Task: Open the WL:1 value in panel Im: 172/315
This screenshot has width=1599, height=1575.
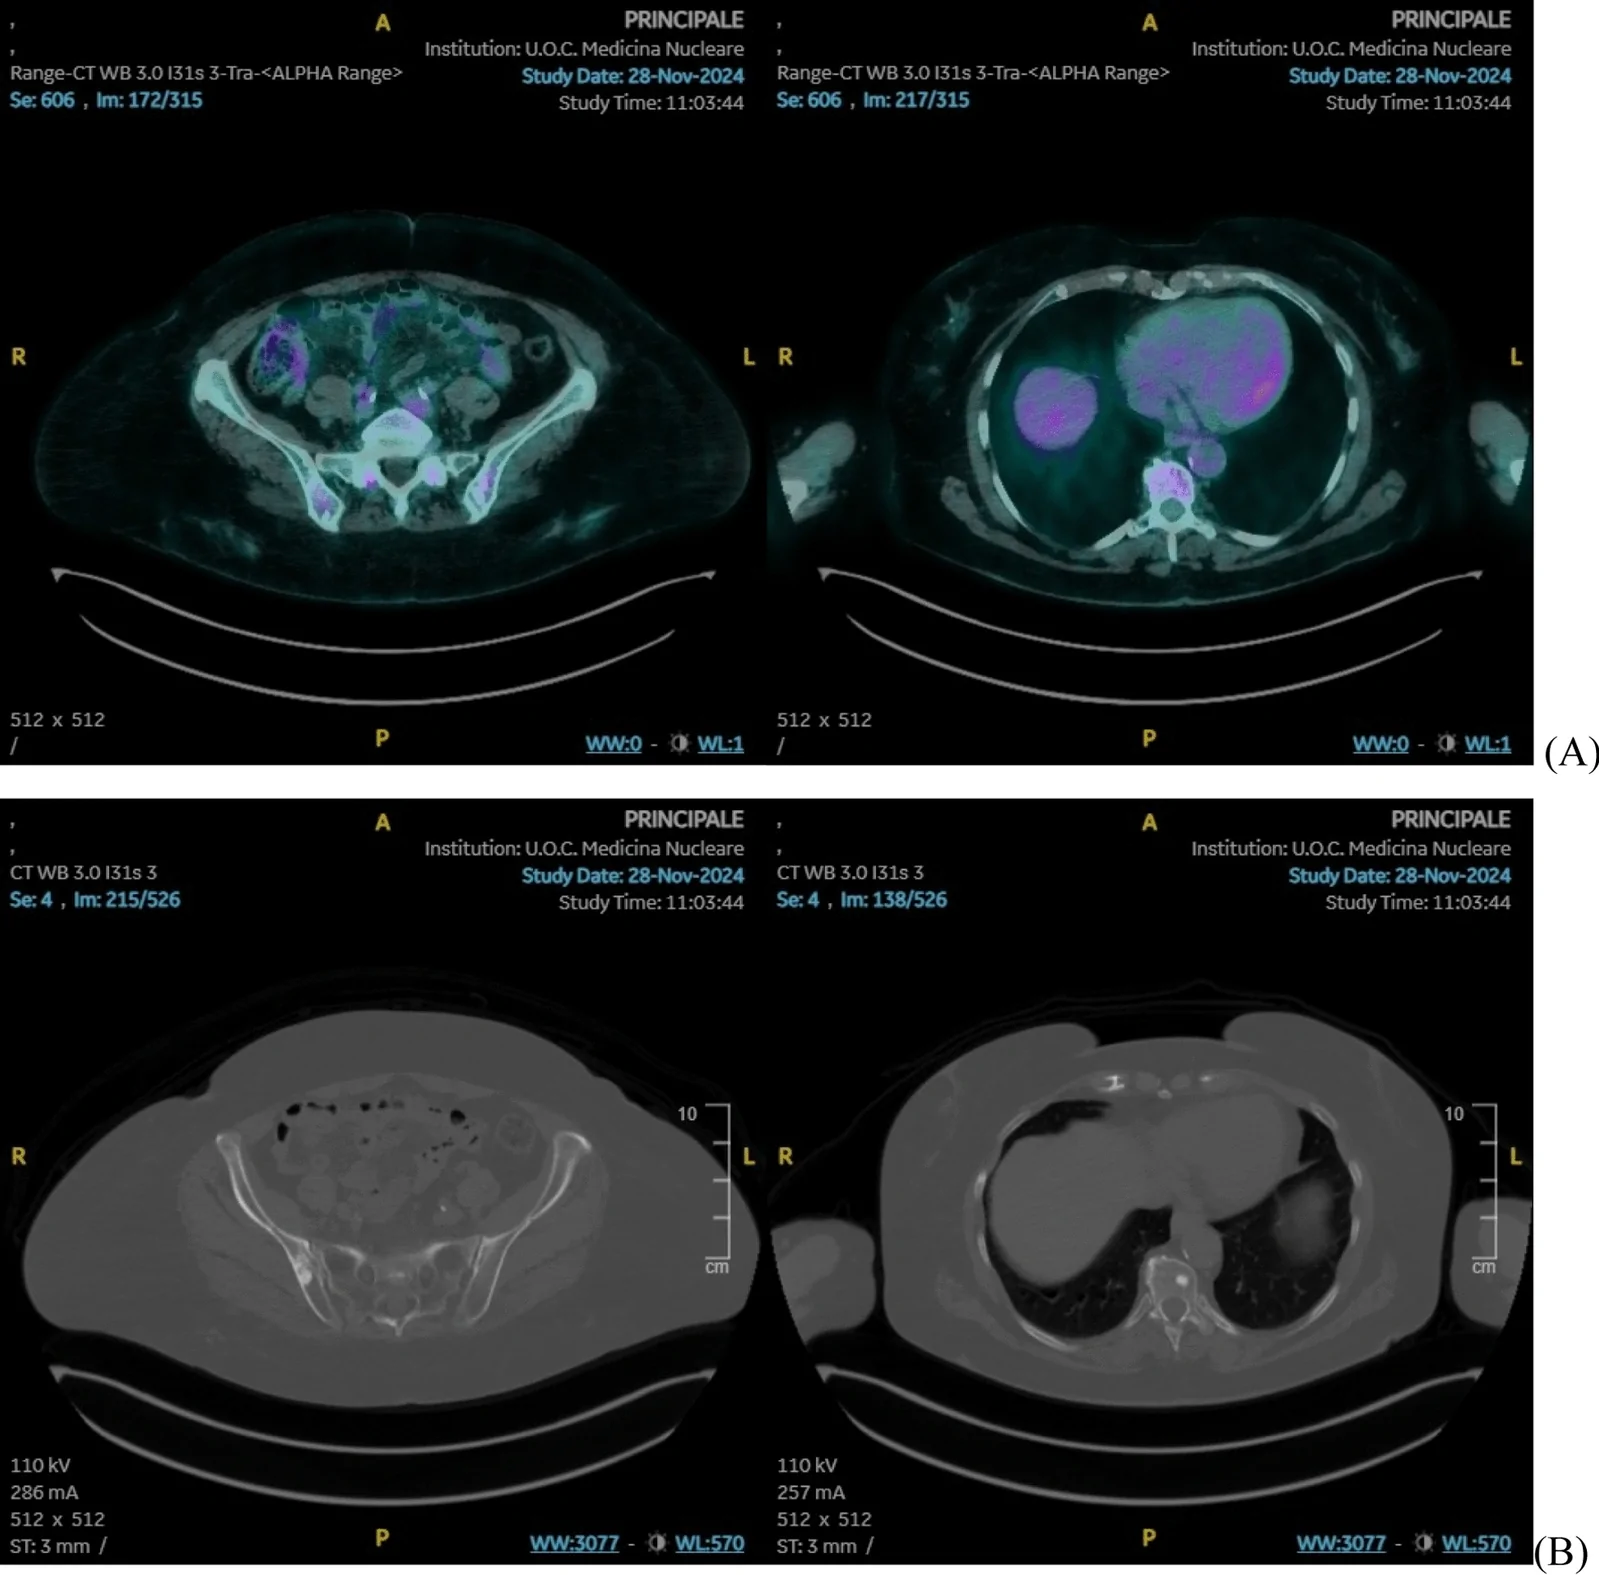Action: pyautogui.click(x=720, y=744)
